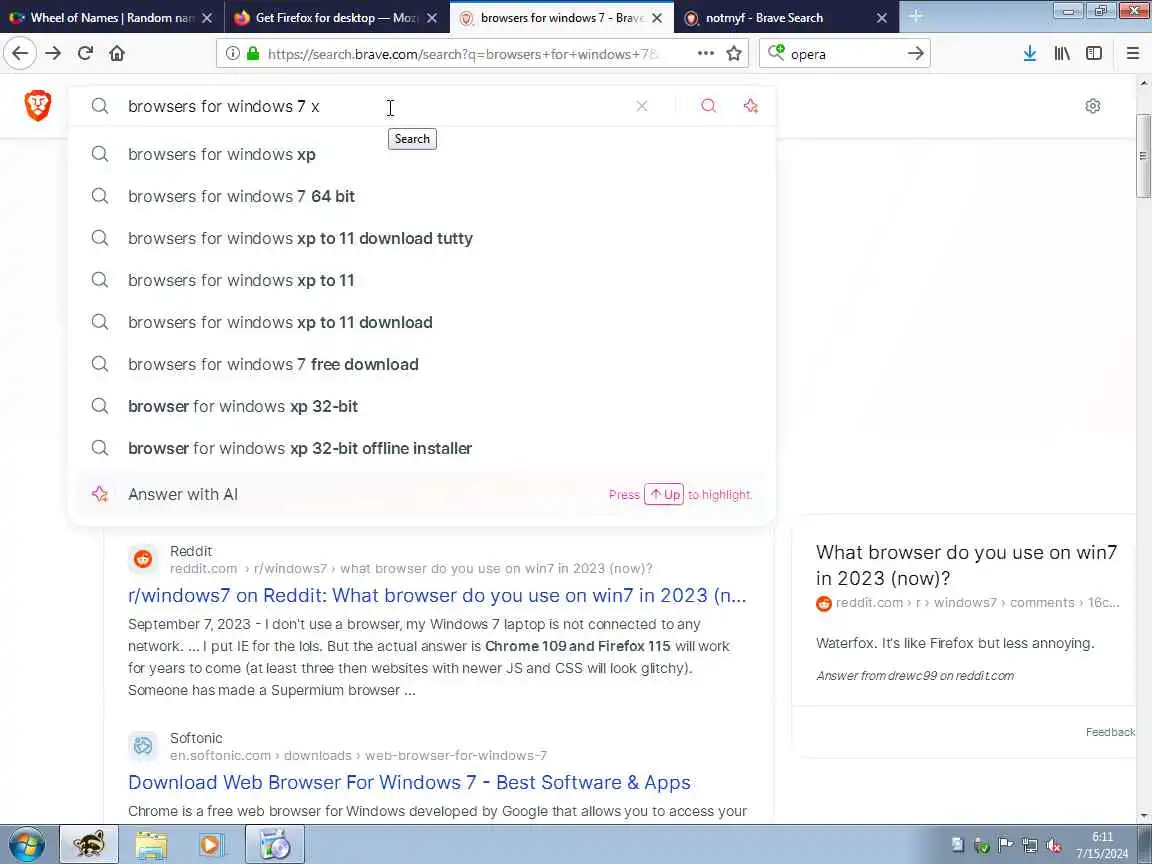Open the Windows Start menu

[26, 845]
